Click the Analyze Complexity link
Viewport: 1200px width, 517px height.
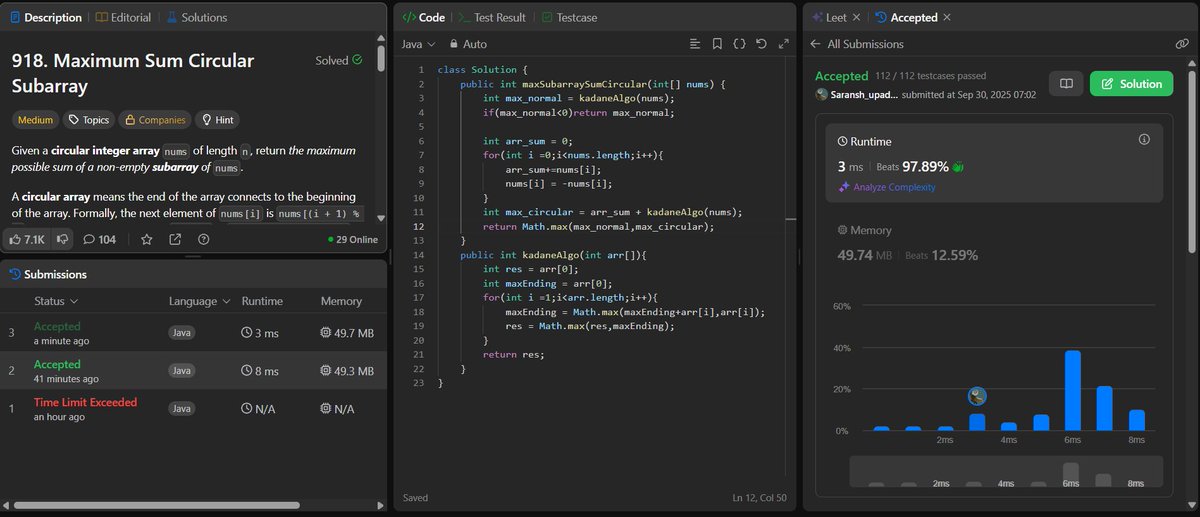coord(886,187)
